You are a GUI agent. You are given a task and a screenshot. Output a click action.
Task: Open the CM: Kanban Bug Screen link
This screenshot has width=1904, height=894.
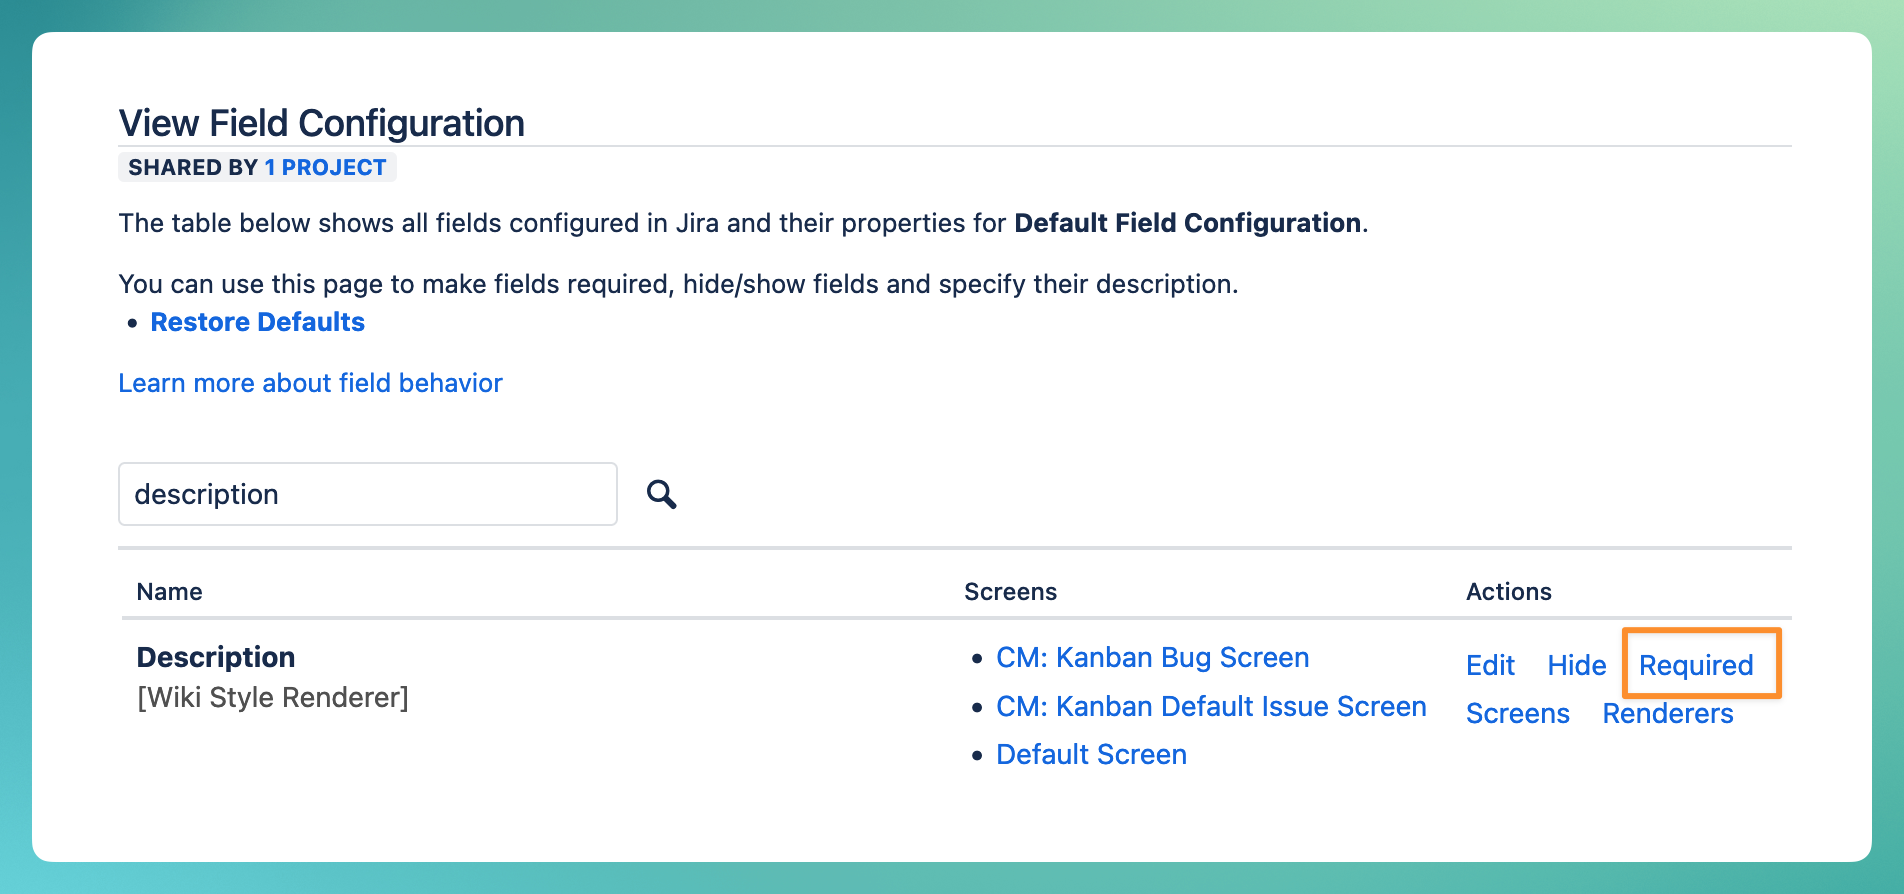1152,657
